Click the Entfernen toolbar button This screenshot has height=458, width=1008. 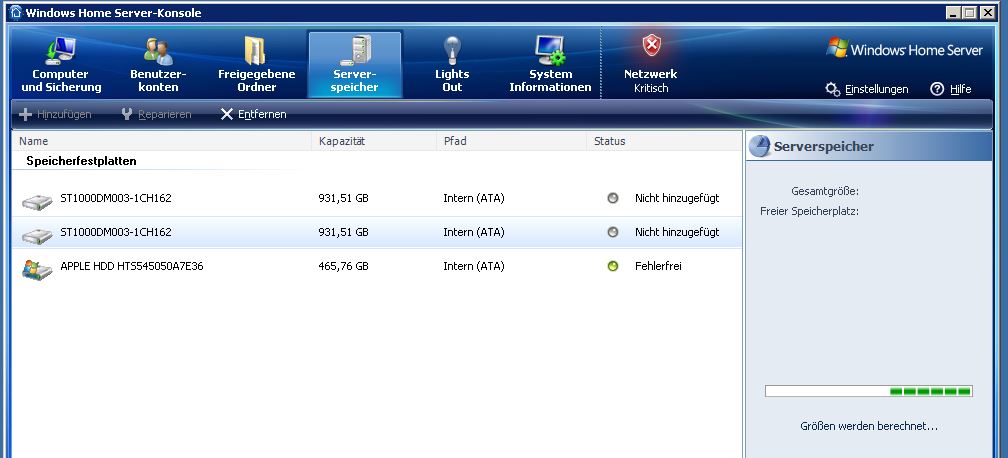(x=253, y=114)
